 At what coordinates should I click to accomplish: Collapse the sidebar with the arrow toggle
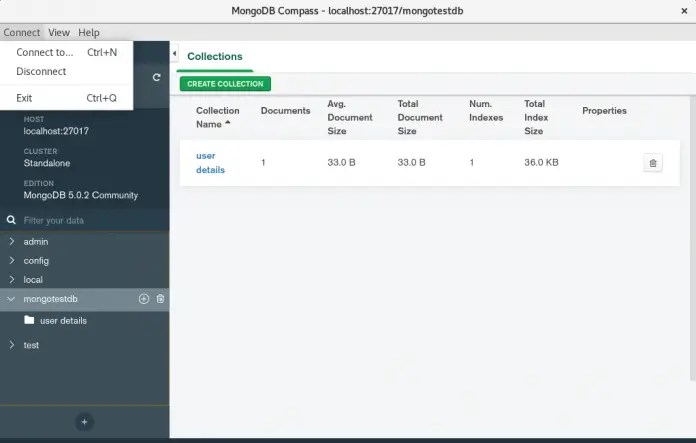pyautogui.click(x=174, y=54)
